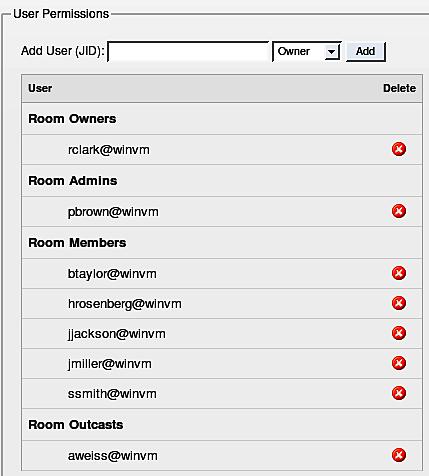Select the Room Admins group row
The width and height of the screenshot is (429, 476).
222,181
